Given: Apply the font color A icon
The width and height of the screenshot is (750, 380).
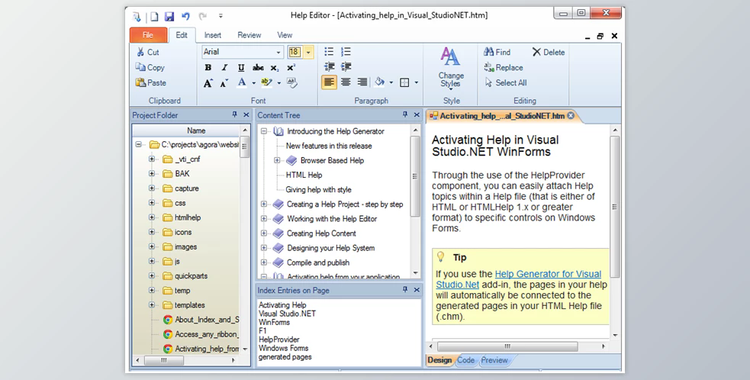Looking at the screenshot, I should pyautogui.click(x=242, y=82).
